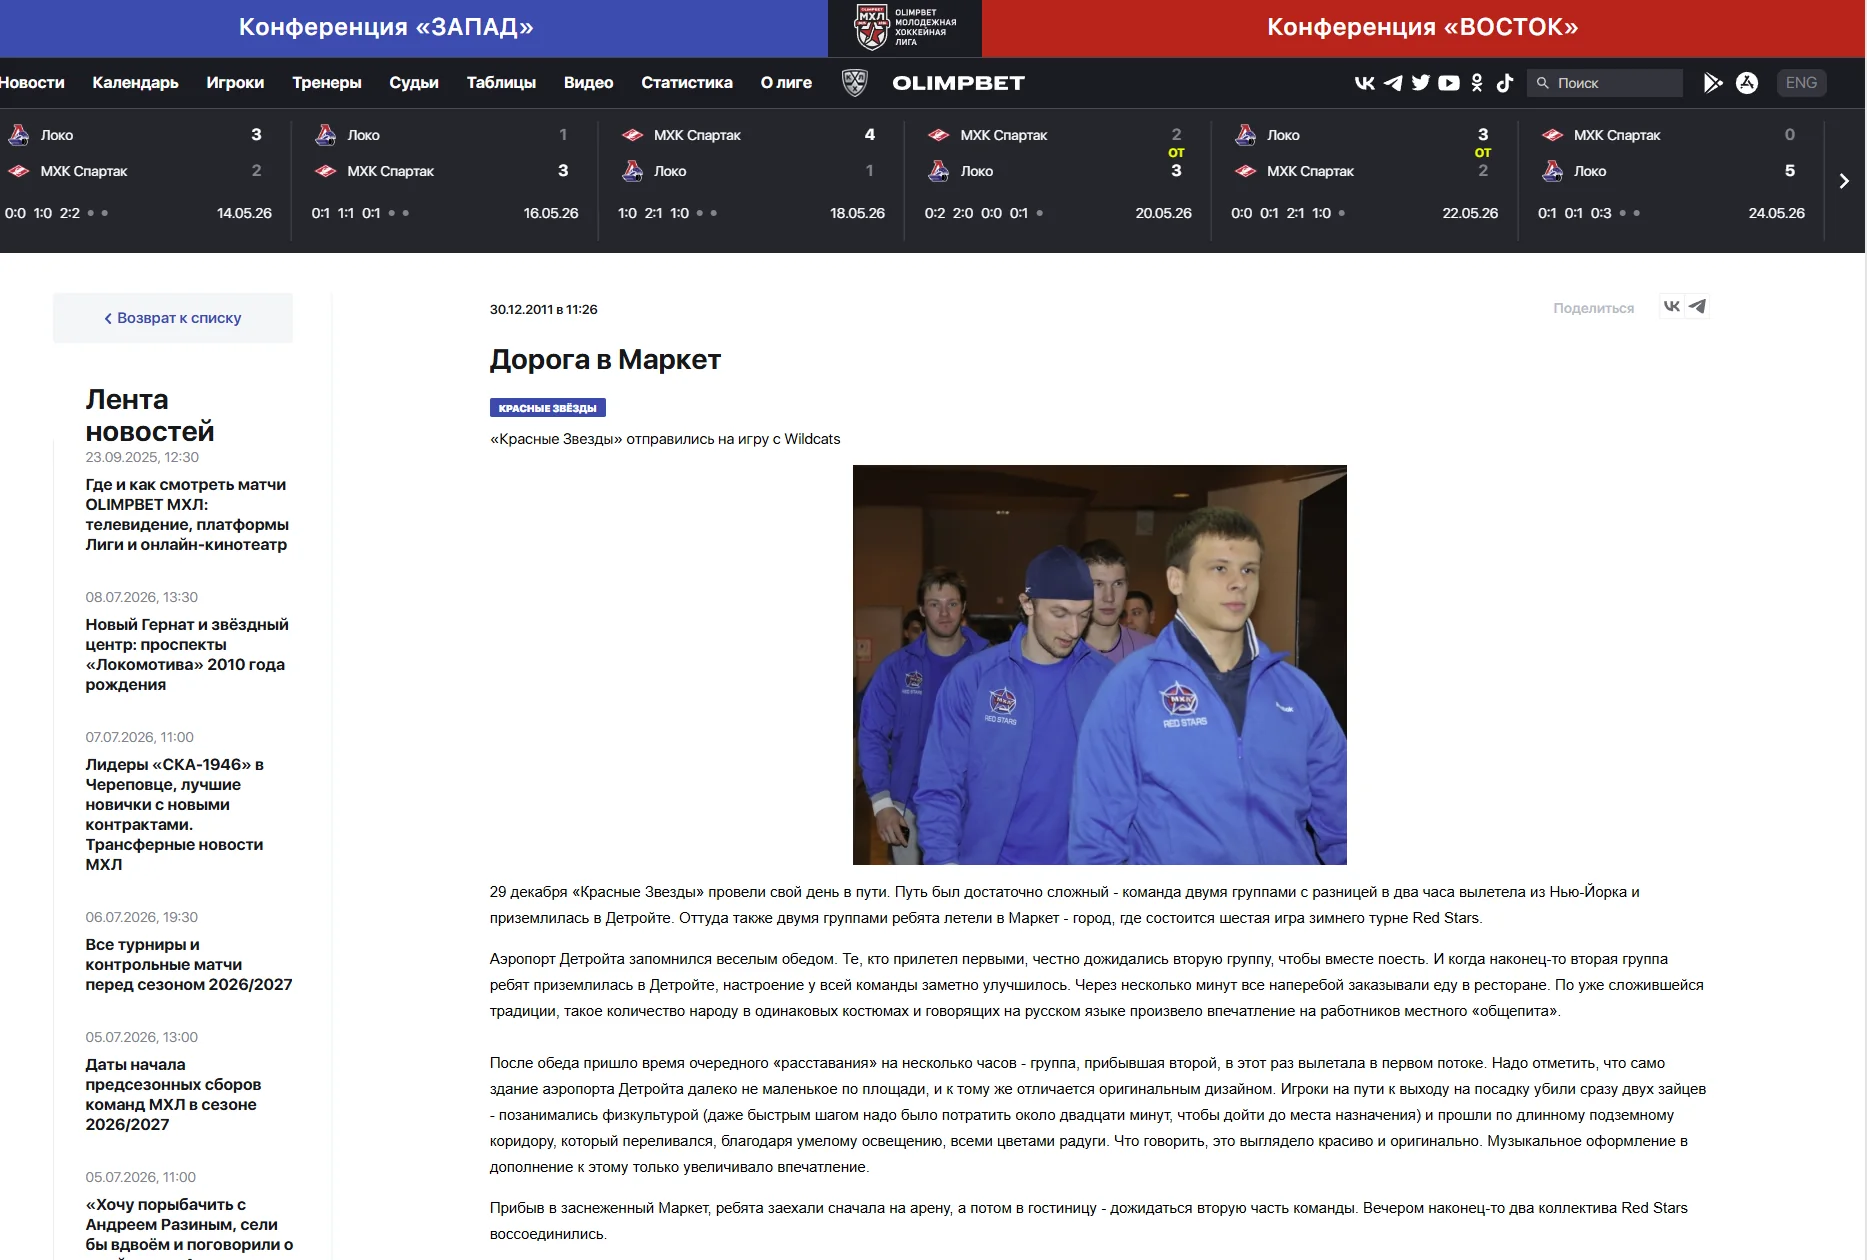Switch language with ENG button

[x=1801, y=83]
